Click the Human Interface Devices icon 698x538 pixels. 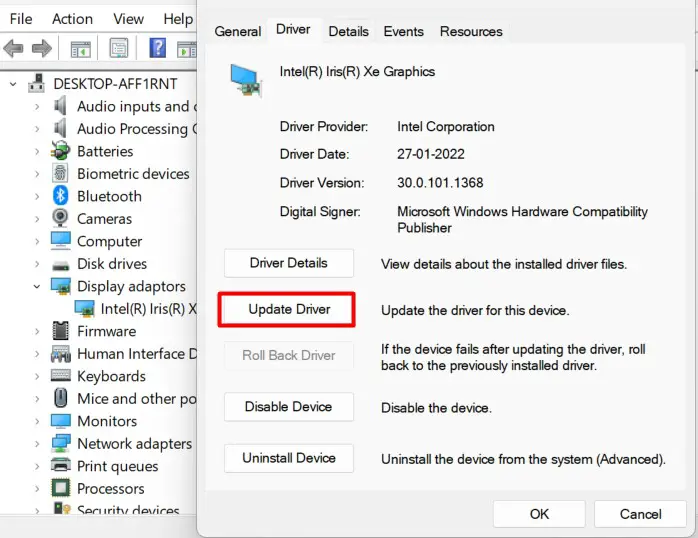pyautogui.click(x=61, y=354)
